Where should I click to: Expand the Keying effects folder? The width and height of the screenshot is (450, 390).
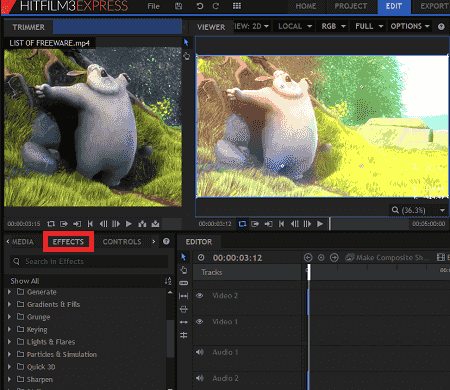click(9, 329)
